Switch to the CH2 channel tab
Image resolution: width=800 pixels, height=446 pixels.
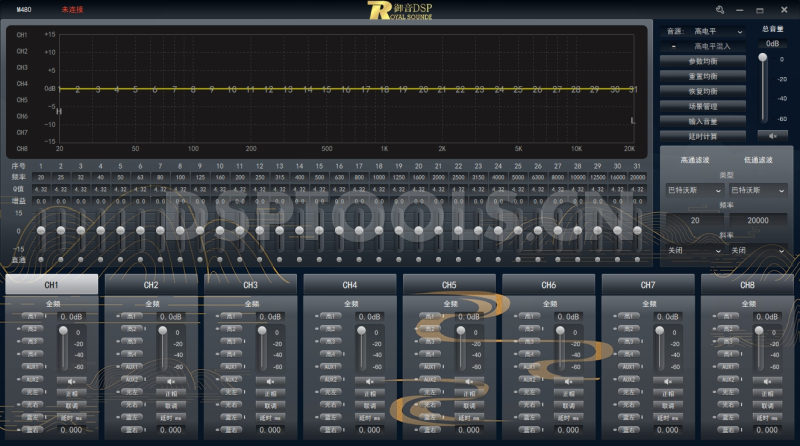tap(151, 285)
